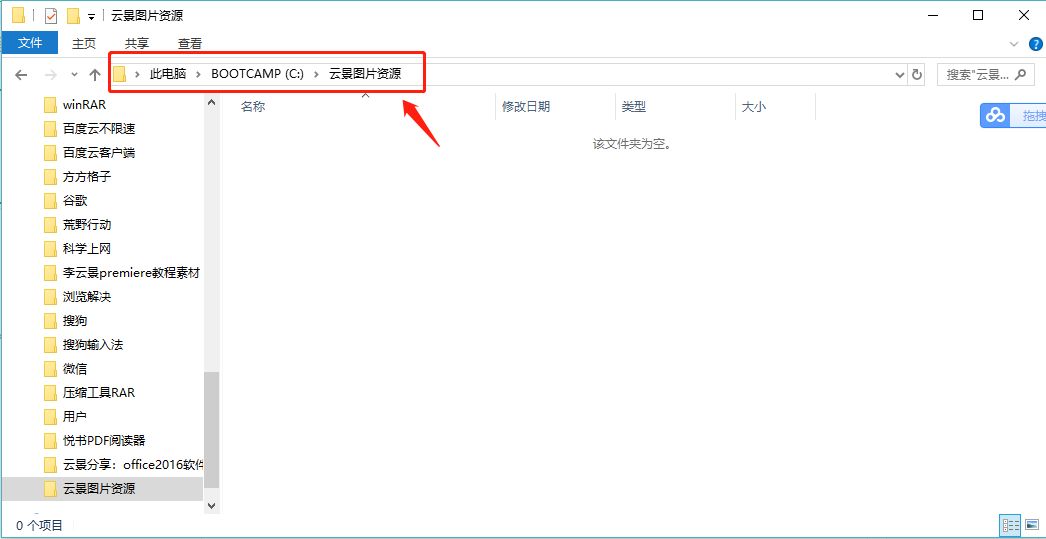Click the quick access properties checkmark icon

[x=51, y=15]
